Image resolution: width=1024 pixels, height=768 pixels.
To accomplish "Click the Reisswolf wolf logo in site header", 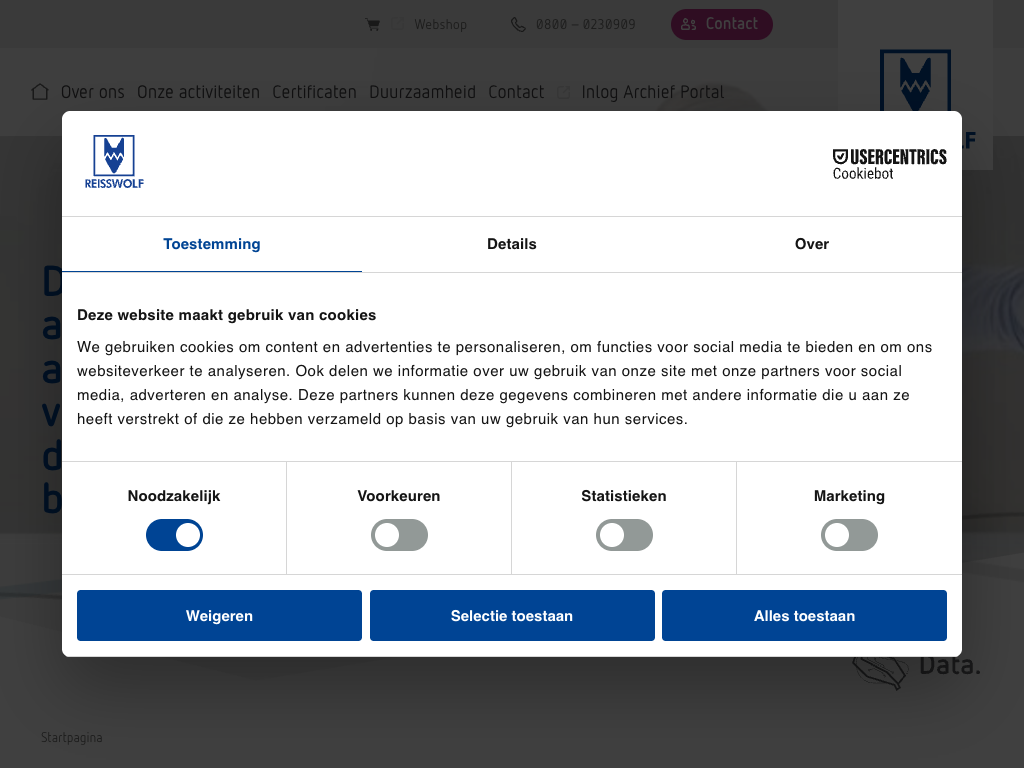I will tap(915, 85).
